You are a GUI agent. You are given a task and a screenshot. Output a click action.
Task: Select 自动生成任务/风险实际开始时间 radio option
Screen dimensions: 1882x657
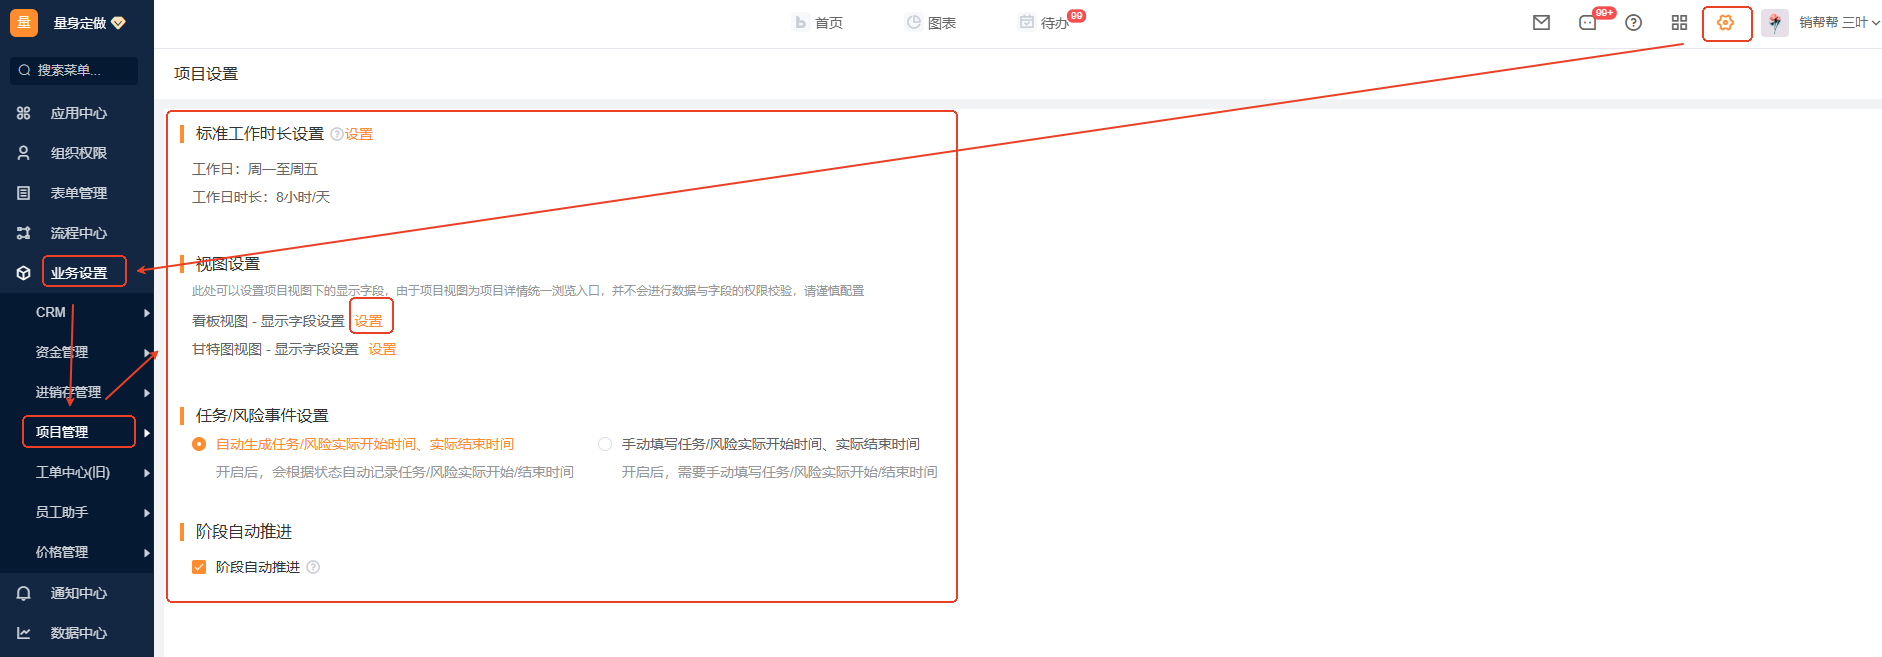[199, 444]
